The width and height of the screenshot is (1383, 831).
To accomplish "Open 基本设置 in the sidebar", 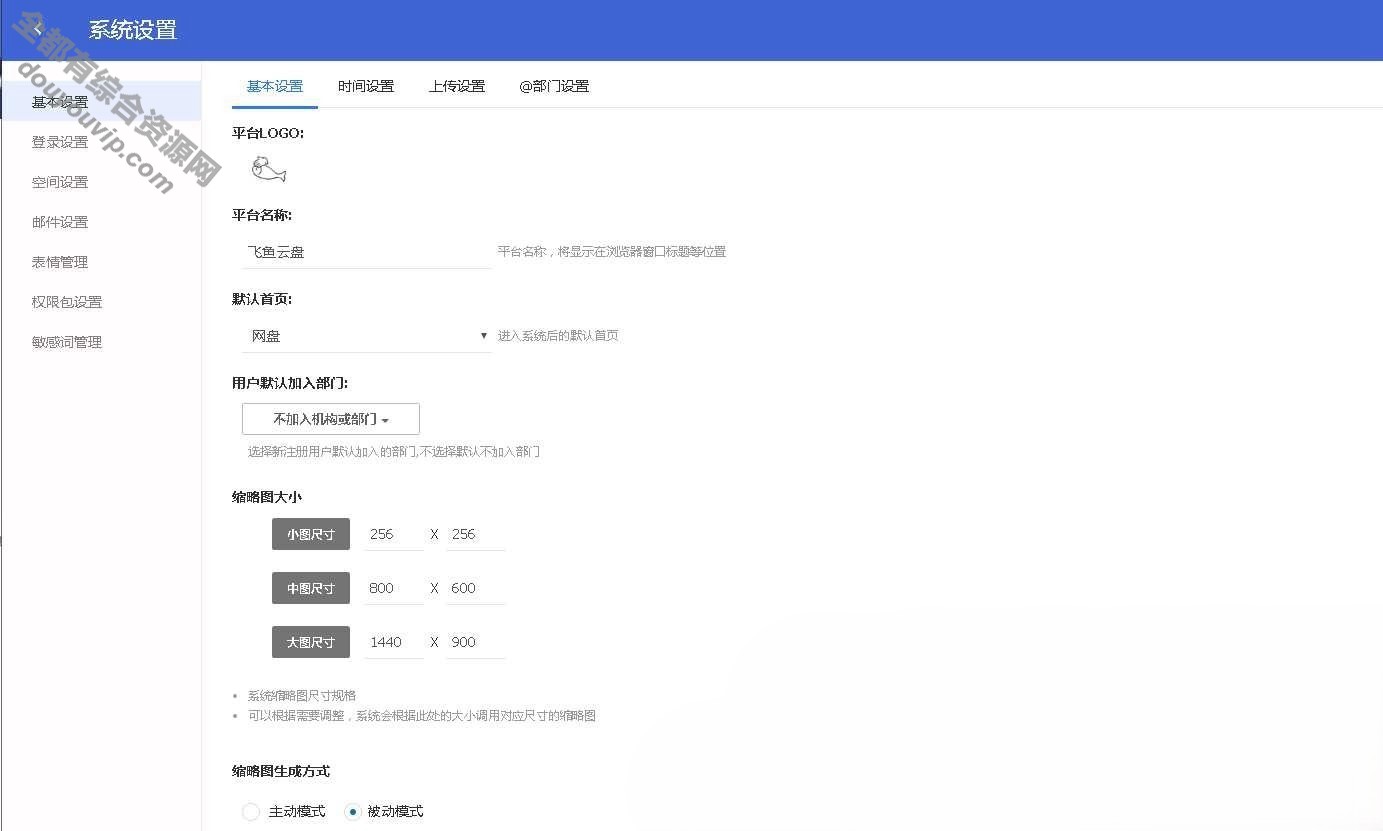I will pyautogui.click(x=100, y=102).
